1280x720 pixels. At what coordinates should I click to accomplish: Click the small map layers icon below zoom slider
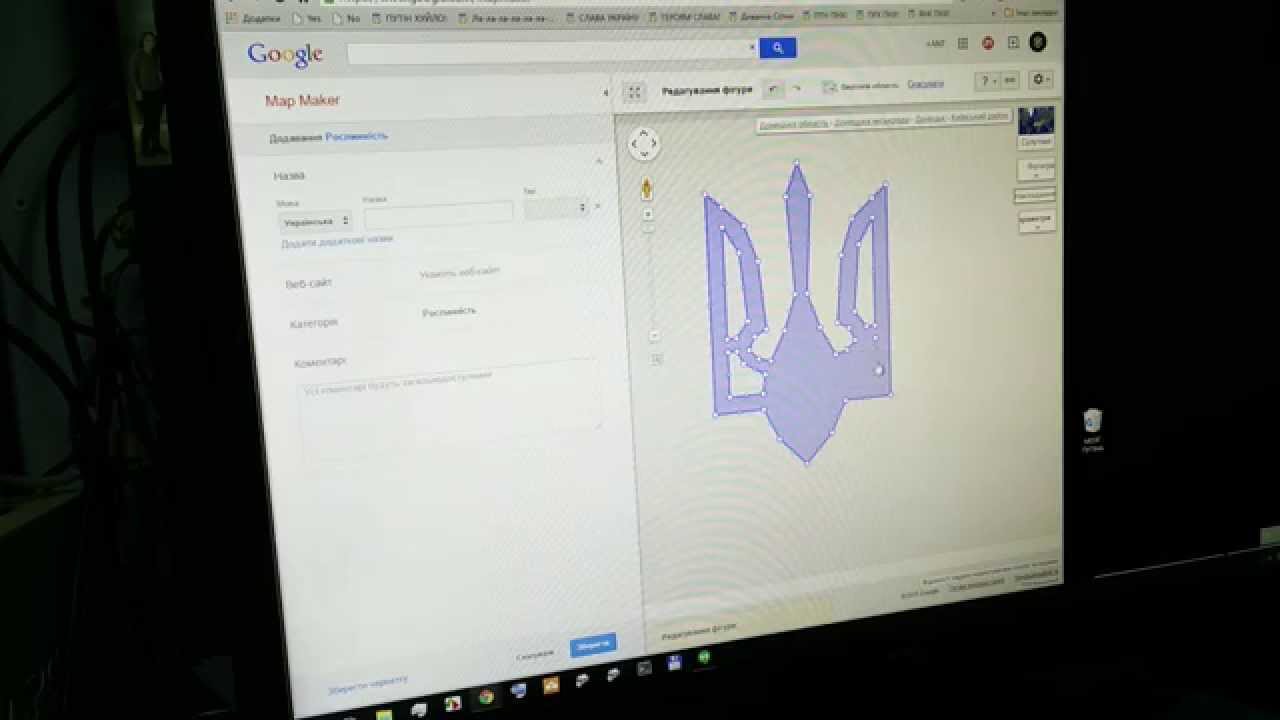point(656,358)
